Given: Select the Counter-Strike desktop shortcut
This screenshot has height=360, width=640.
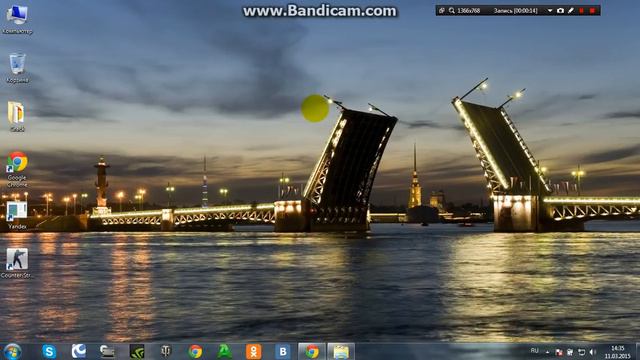Looking at the screenshot, I should (17, 263).
